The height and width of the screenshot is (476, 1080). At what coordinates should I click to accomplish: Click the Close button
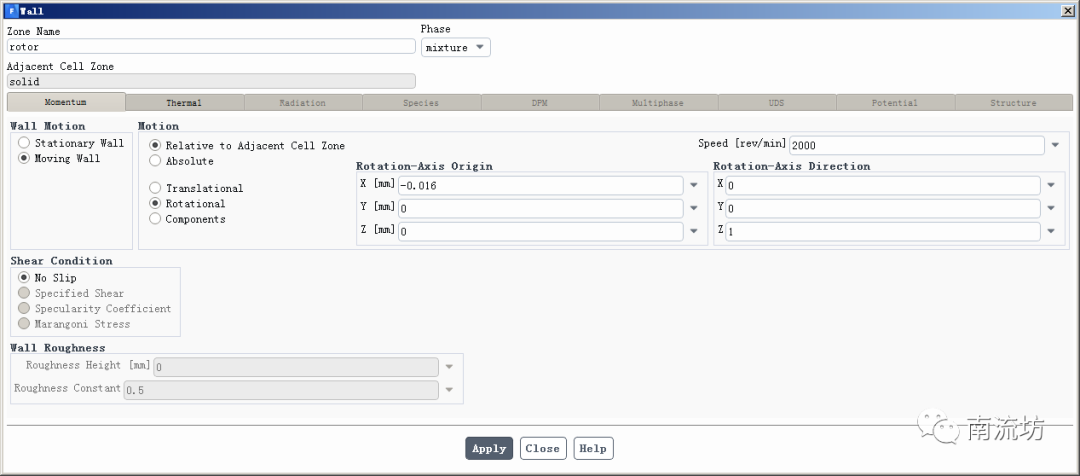(543, 448)
